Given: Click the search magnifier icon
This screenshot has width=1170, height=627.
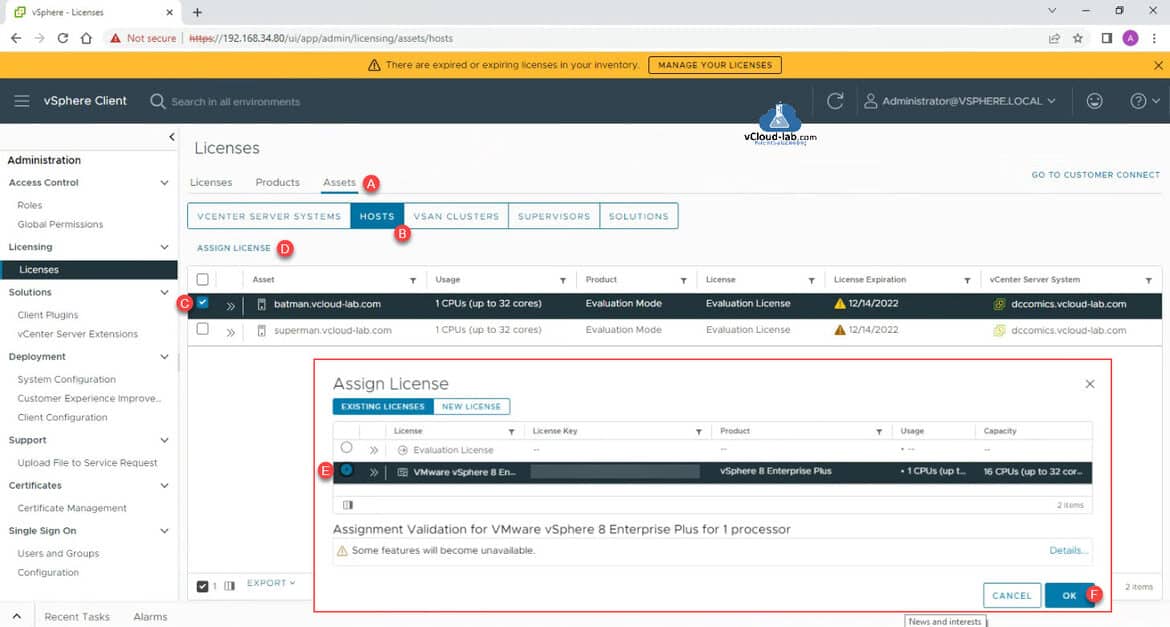Looking at the screenshot, I should 157,101.
